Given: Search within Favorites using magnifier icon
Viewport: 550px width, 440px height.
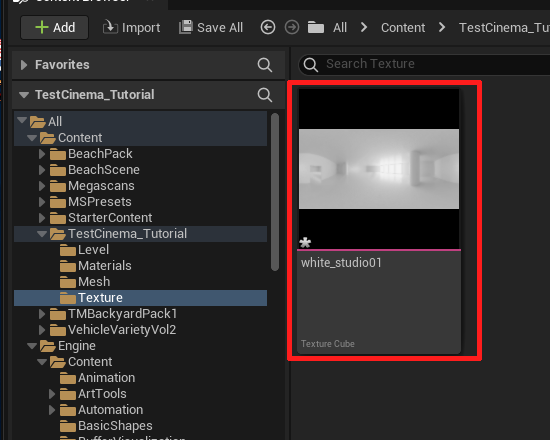Looking at the screenshot, I should (x=264, y=65).
